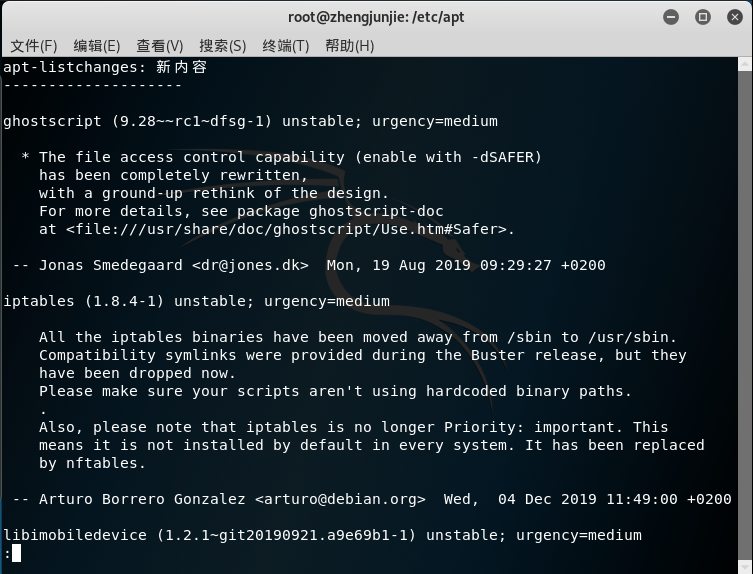This screenshot has height=574, width=753.
Task: Open the 文件(F) menu
Action: point(34,46)
